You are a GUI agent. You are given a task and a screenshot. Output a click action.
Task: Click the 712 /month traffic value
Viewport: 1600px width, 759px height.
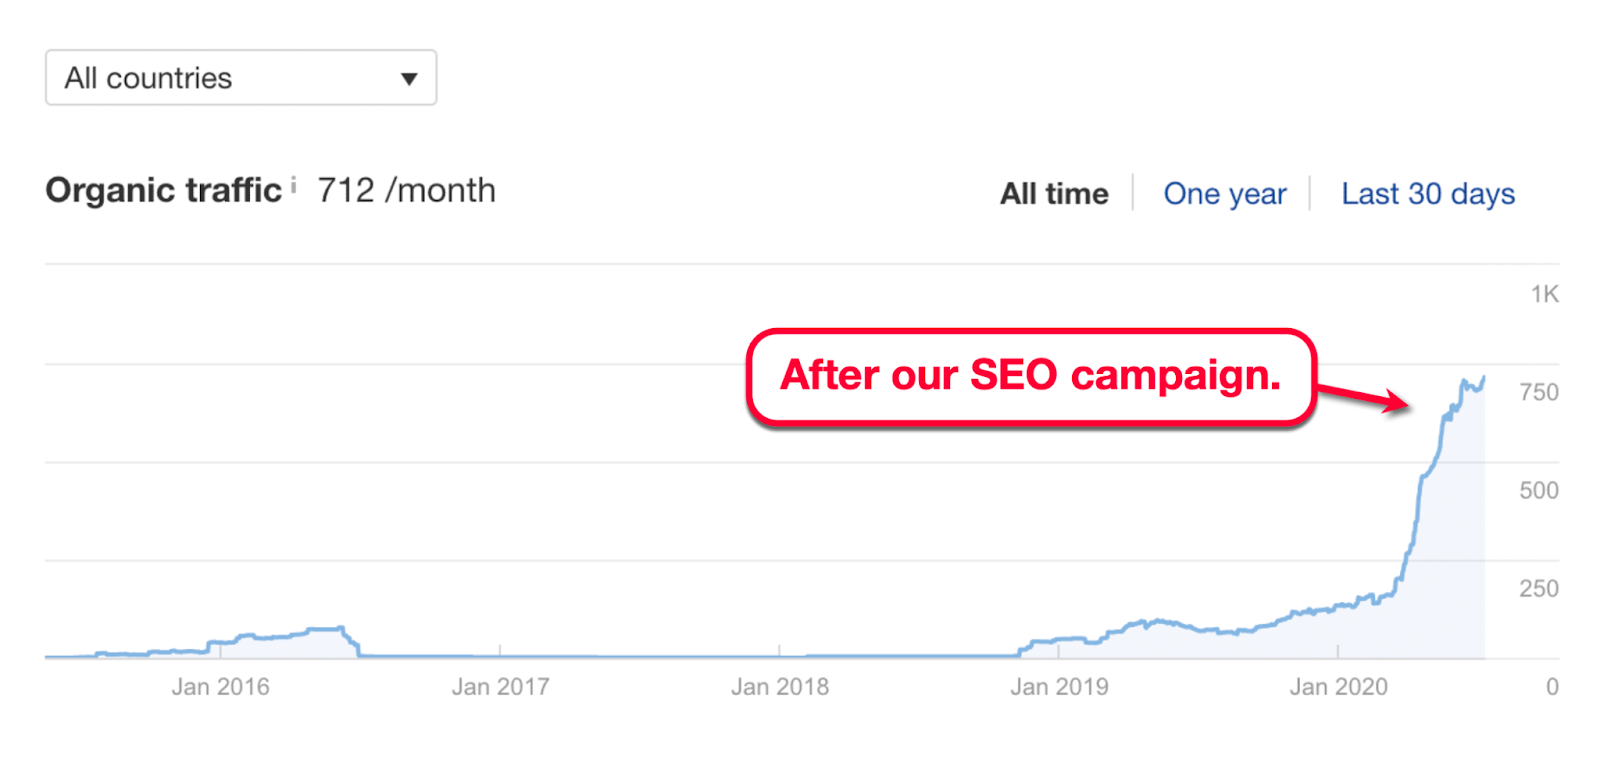406,190
